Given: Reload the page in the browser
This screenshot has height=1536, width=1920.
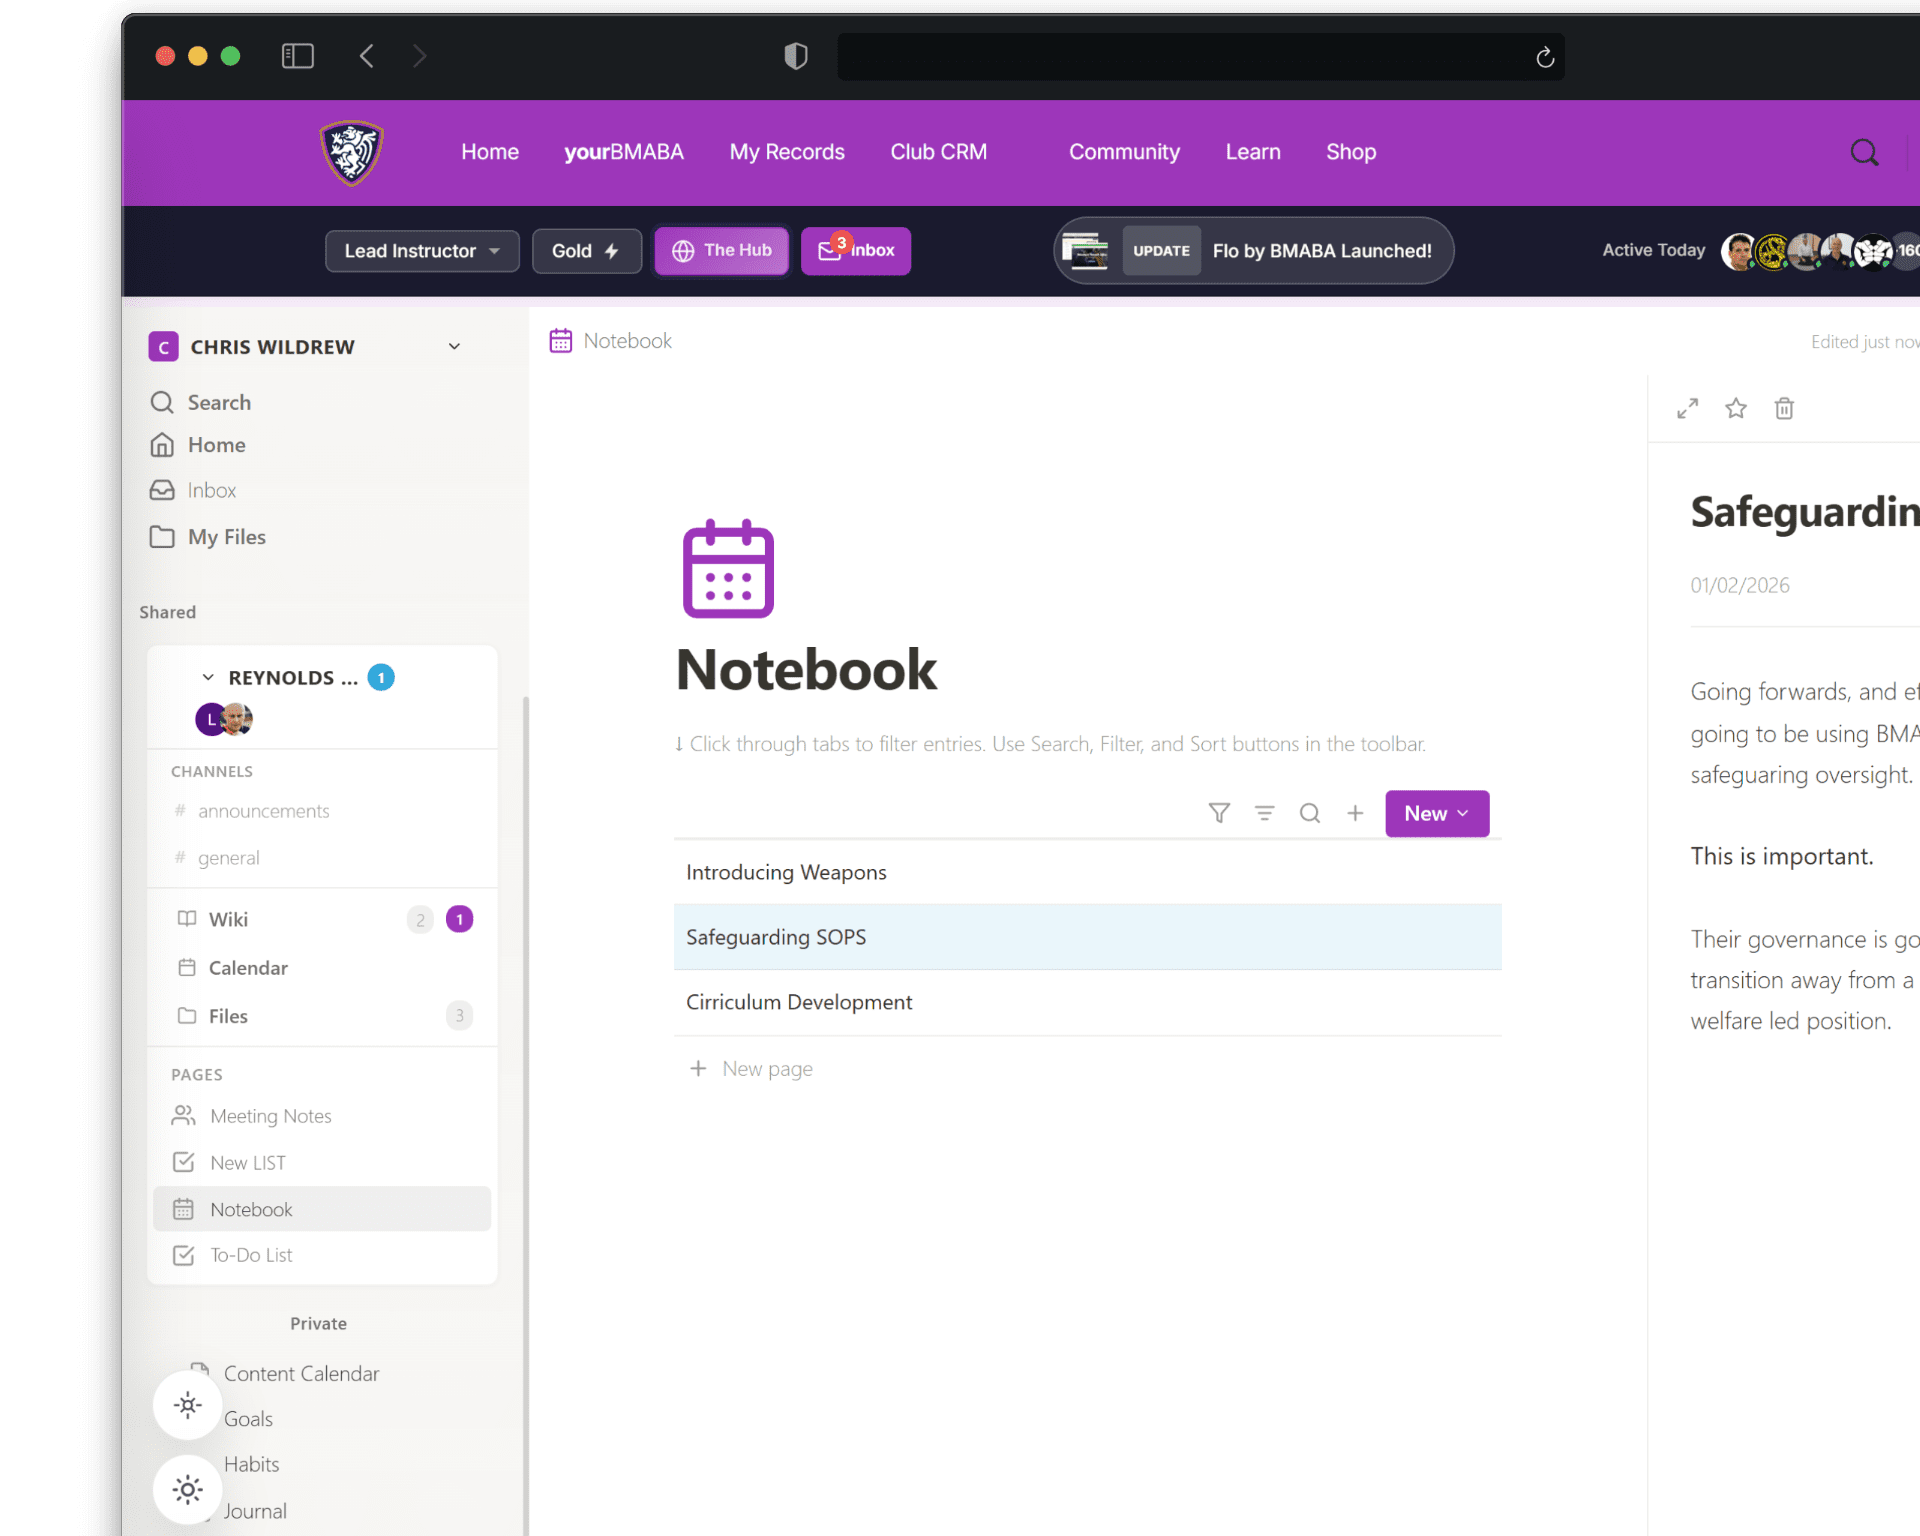Looking at the screenshot, I should [x=1545, y=57].
